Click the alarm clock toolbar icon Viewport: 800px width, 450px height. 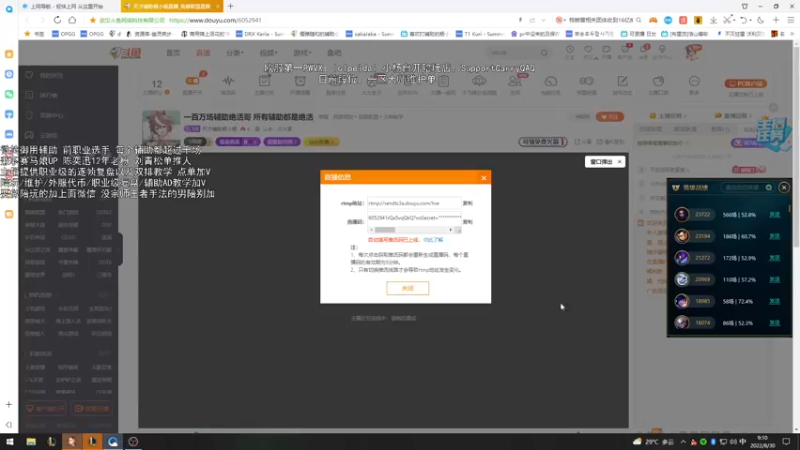click(x=300, y=81)
